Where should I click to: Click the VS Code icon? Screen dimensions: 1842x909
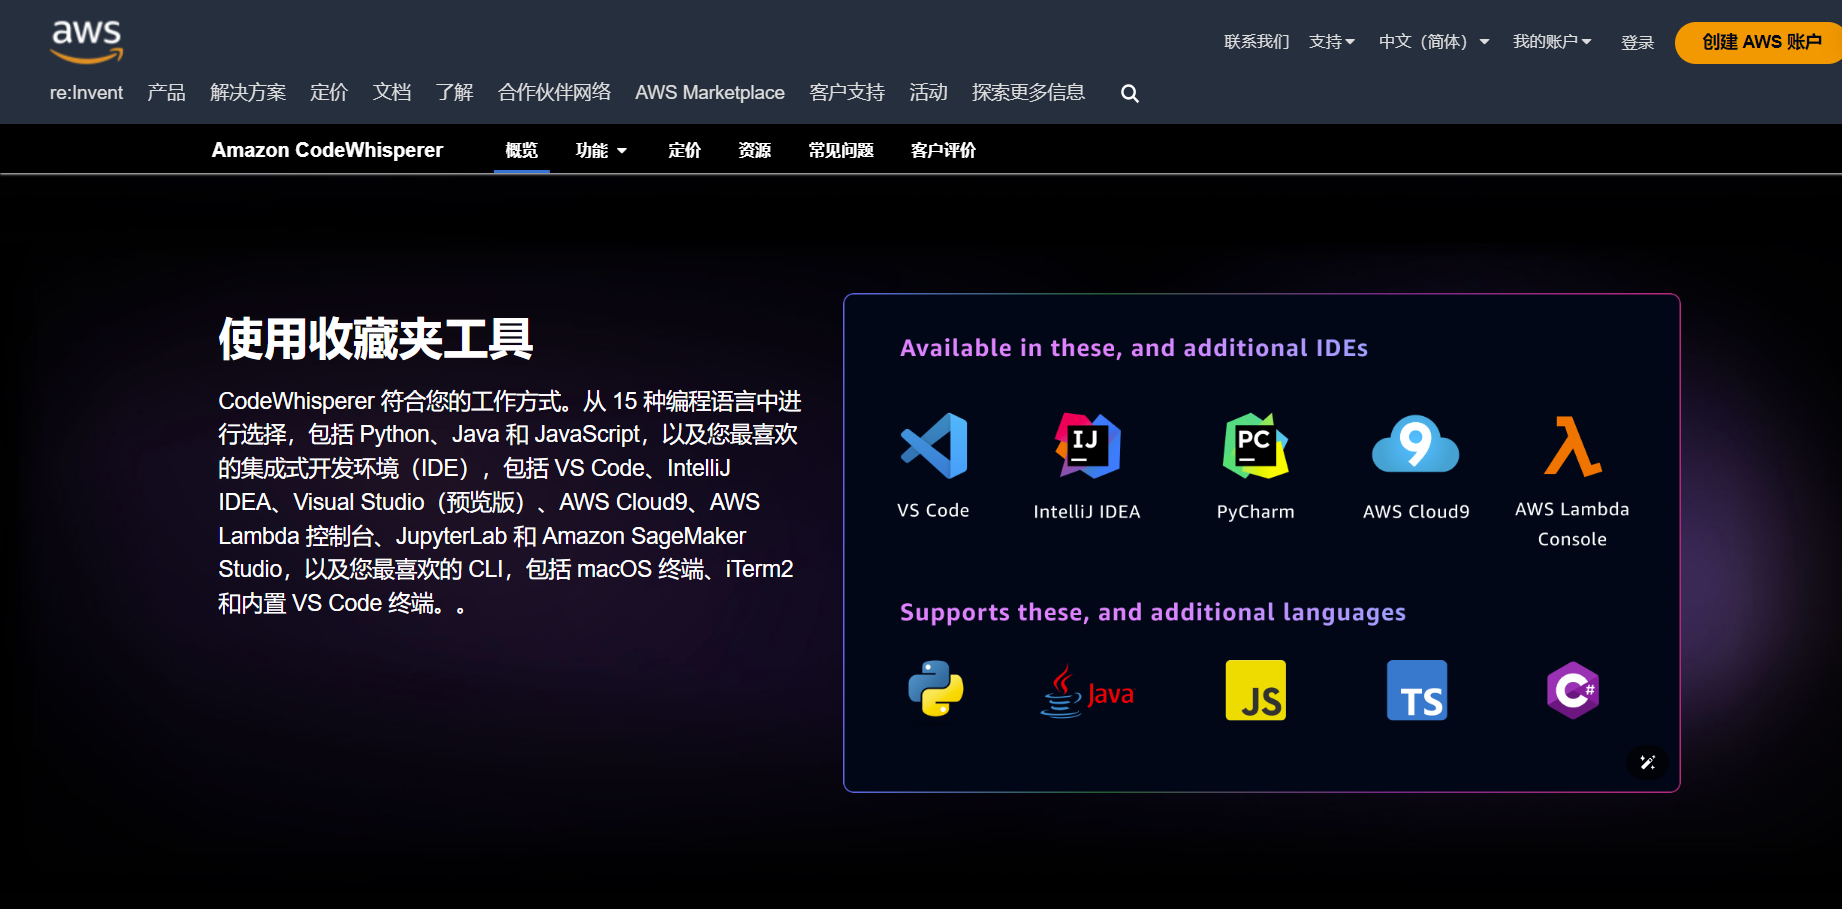934,446
